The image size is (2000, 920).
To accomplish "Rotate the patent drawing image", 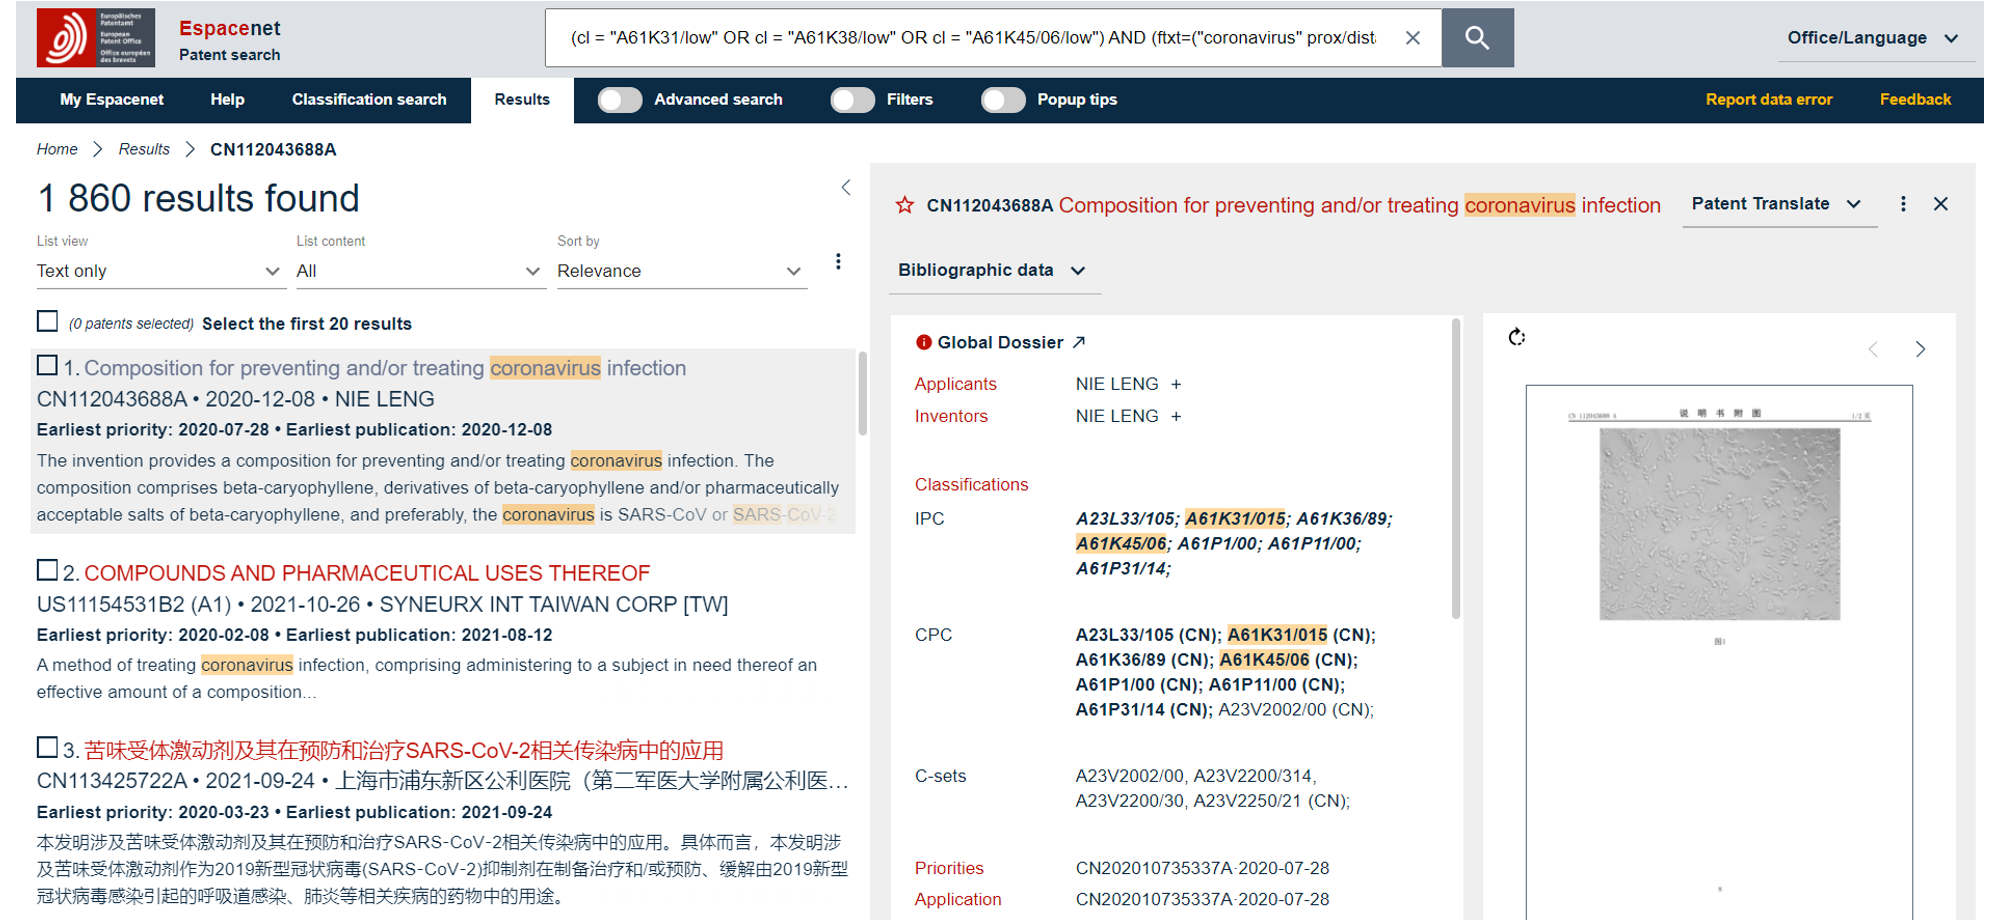I will tap(1517, 338).
